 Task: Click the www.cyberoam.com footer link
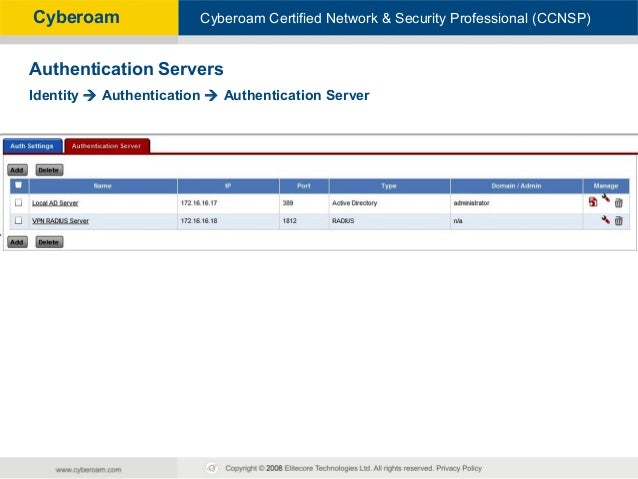pos(88,469)
